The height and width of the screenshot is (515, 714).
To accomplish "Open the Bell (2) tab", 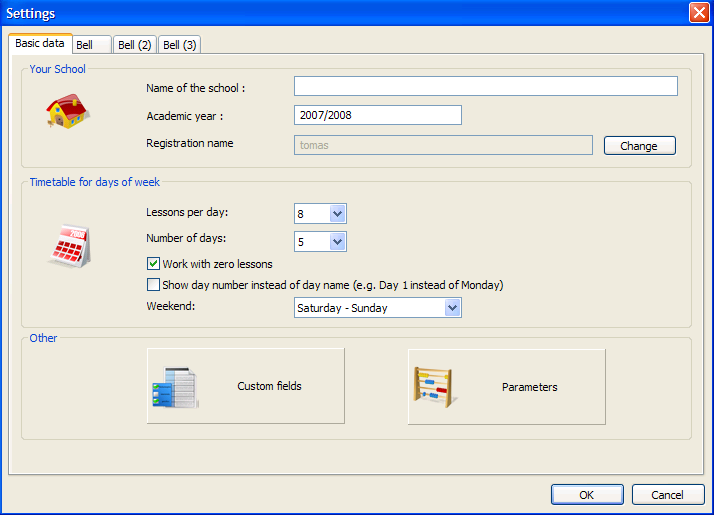I will tap(135, 45).
